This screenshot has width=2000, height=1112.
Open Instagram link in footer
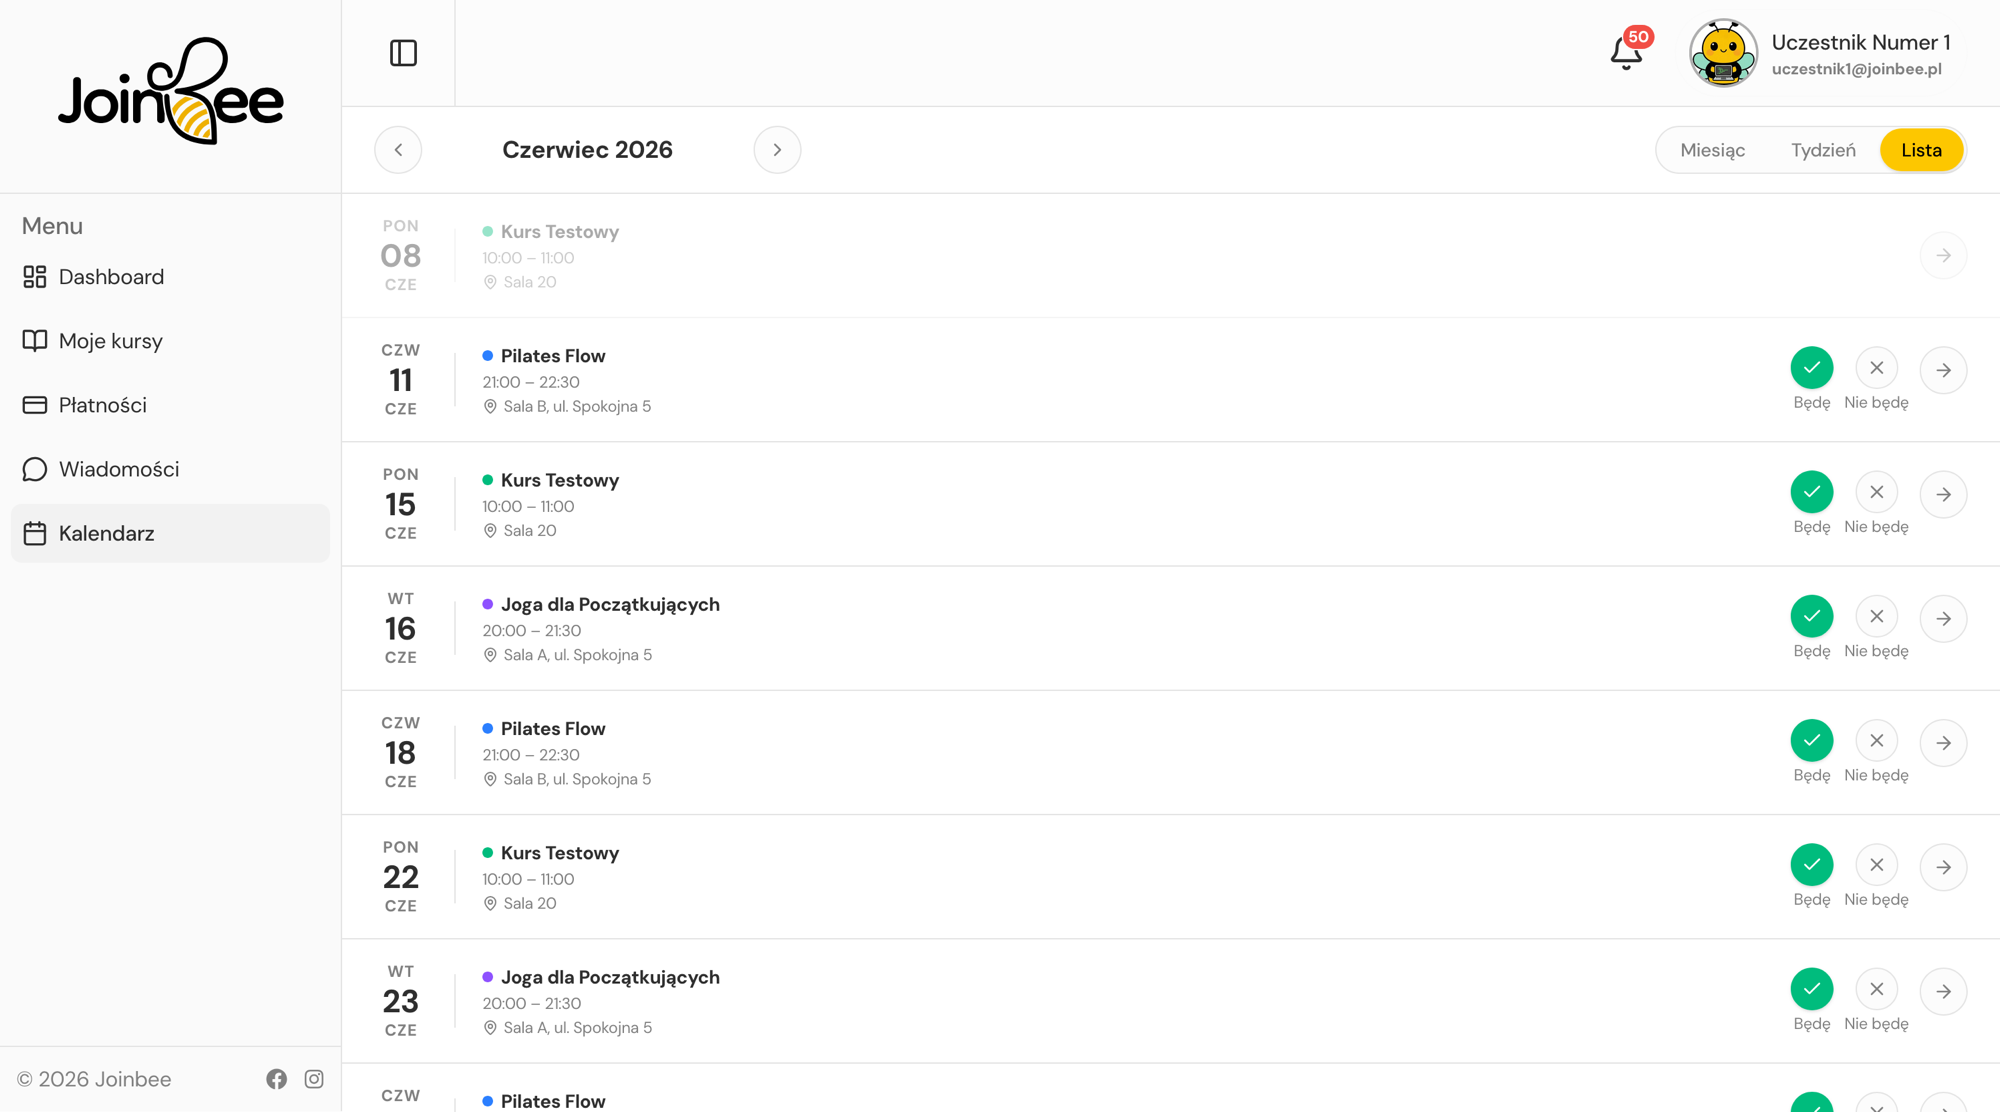pyautogui.click(x=314, y=1079)
